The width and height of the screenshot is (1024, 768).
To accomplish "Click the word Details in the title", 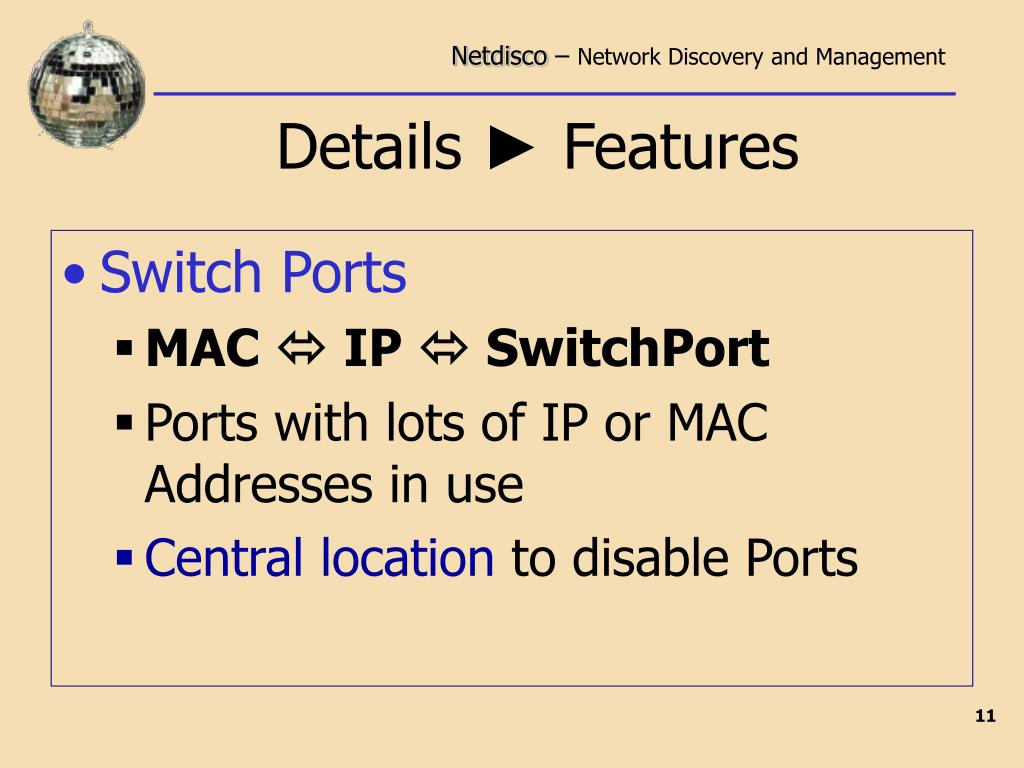I will pyautogui.click(x=370, y=147).
